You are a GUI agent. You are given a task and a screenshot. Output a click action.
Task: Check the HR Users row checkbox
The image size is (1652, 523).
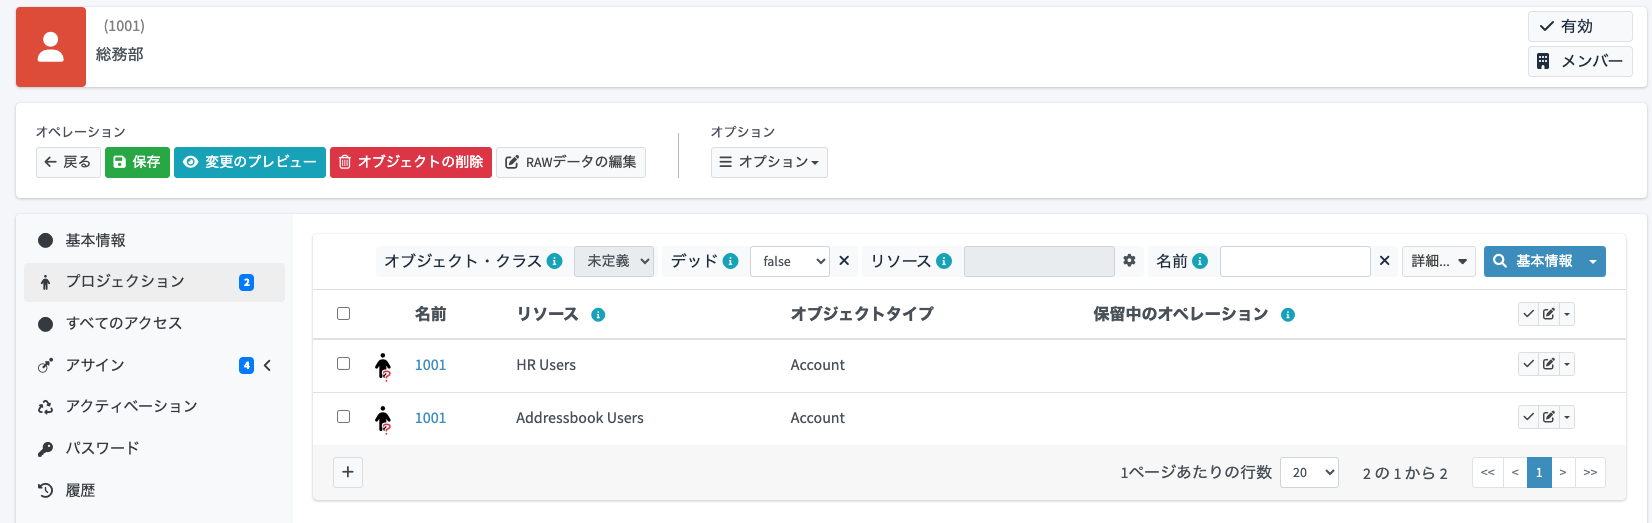[344, 364]
